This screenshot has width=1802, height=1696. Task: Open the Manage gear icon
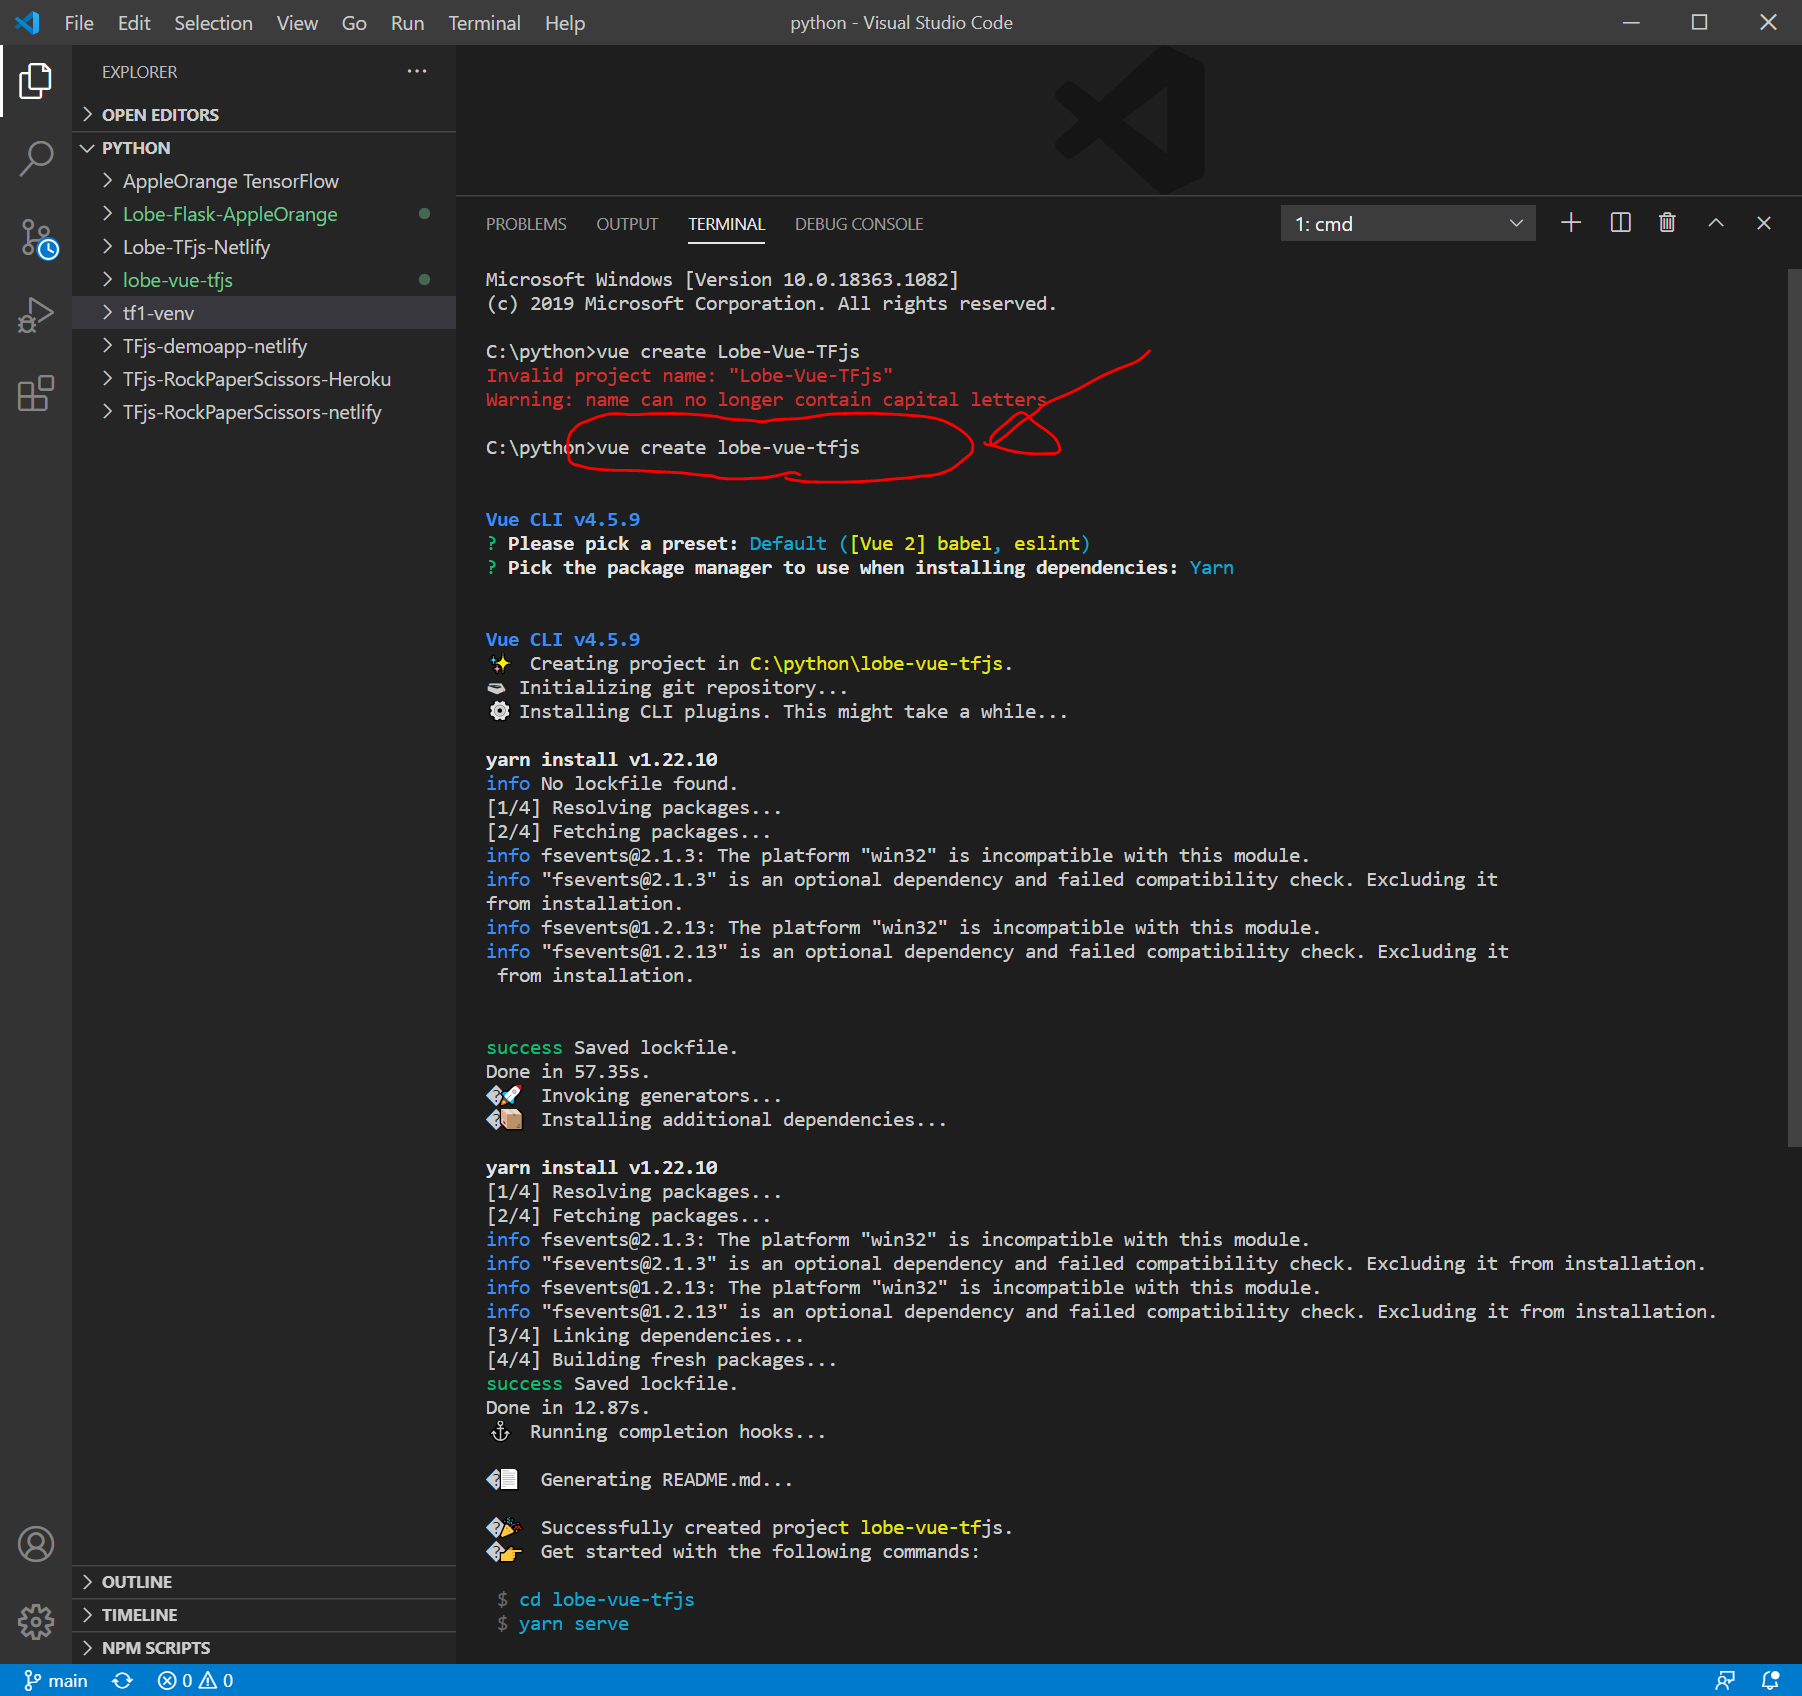(x=36, y=1621)
